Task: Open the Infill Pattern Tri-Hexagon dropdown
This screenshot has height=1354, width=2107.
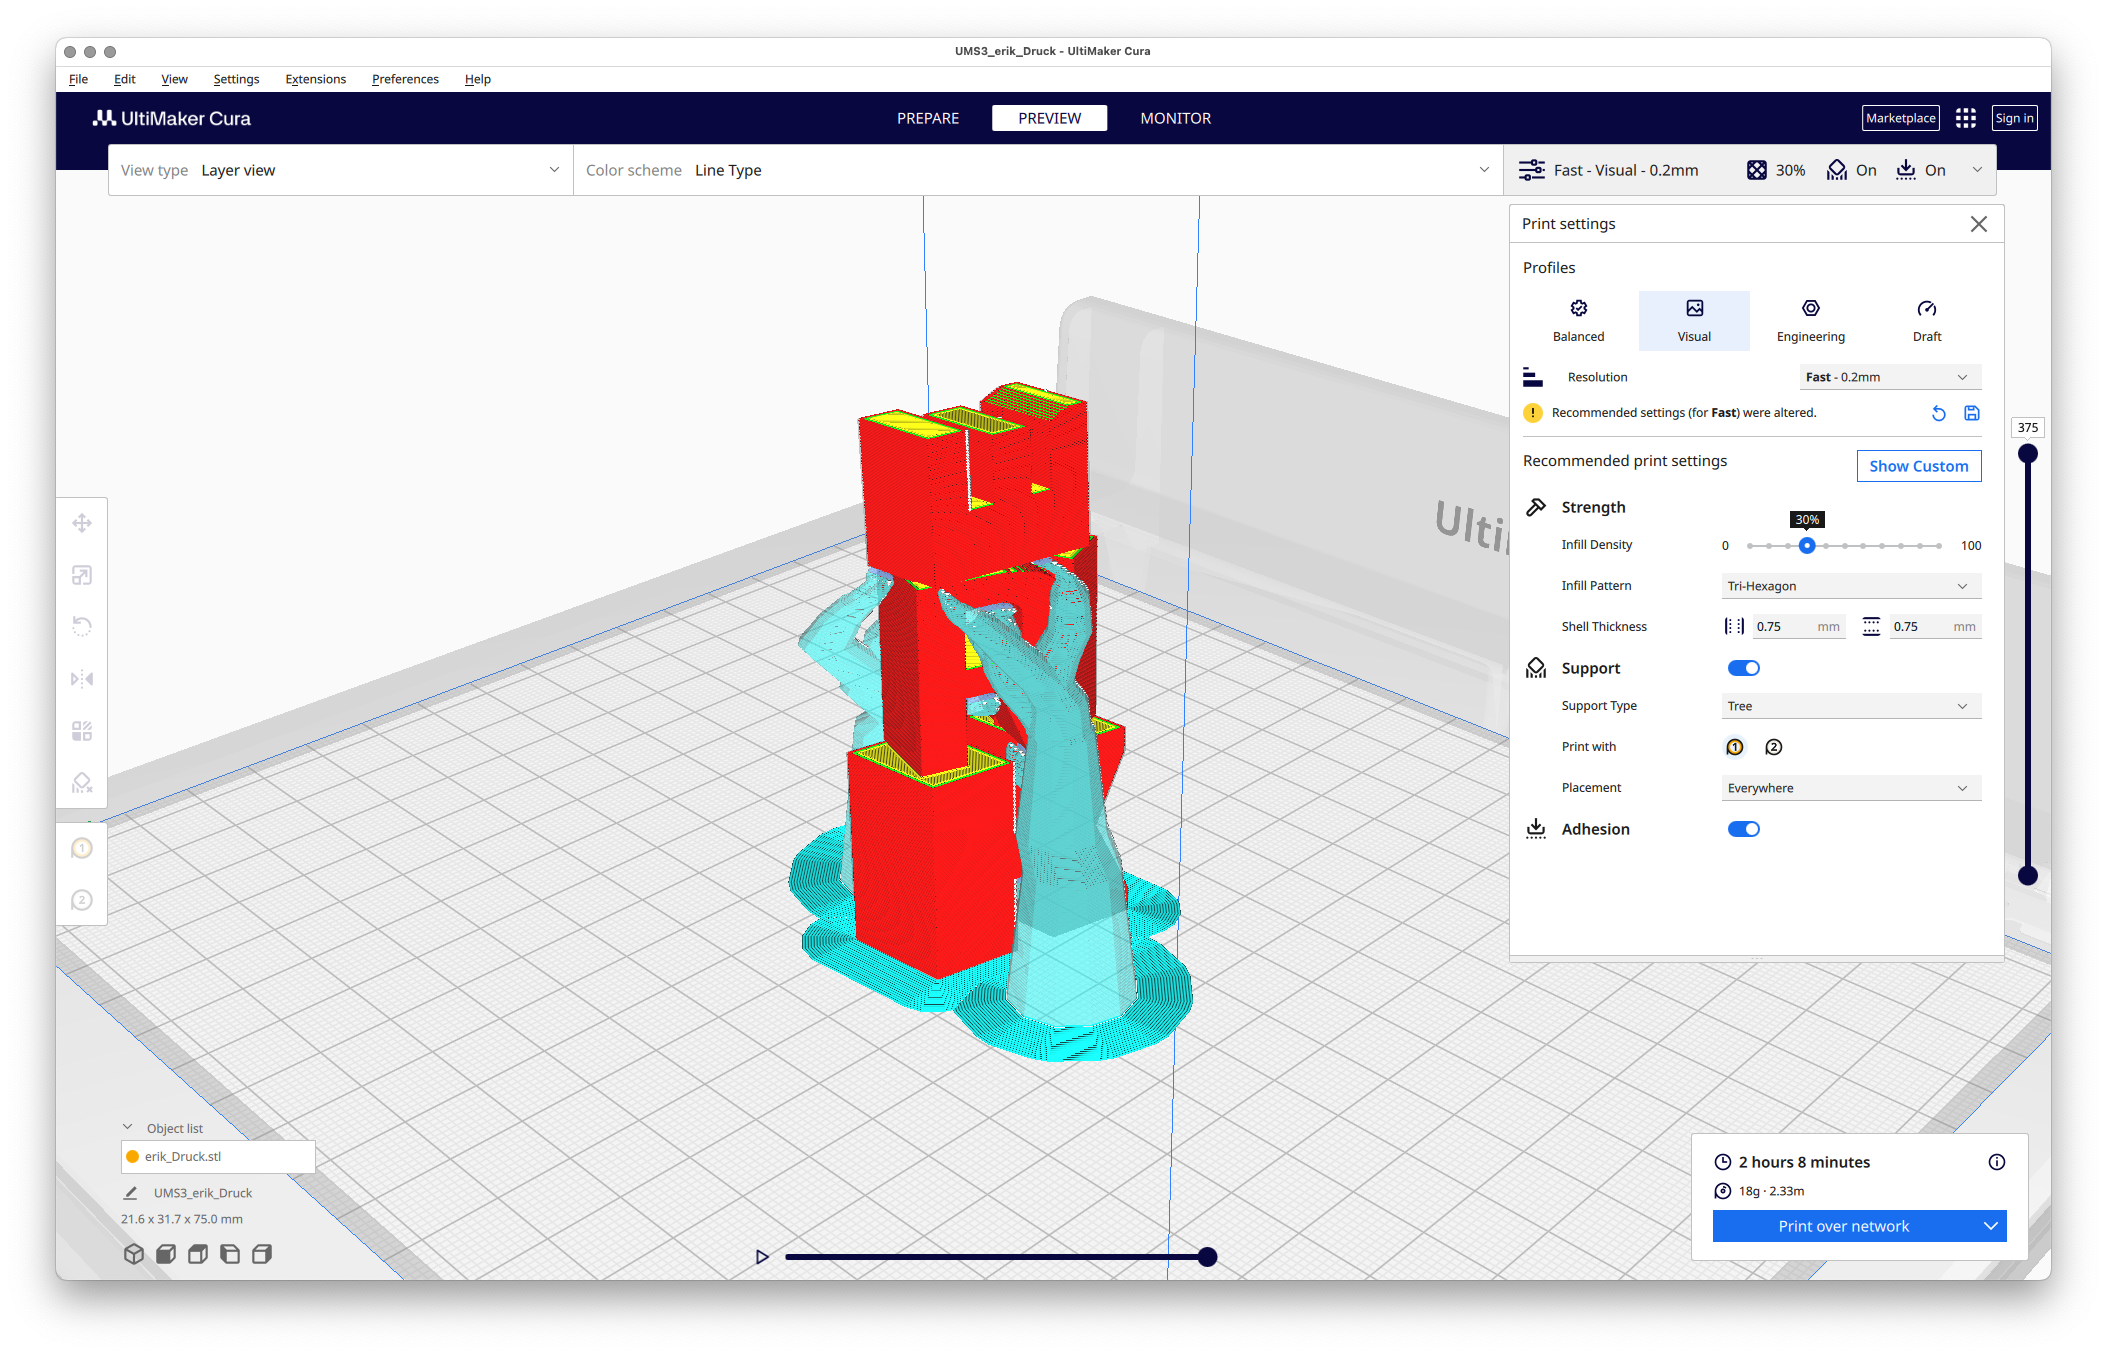Action: coord(1850,586)
